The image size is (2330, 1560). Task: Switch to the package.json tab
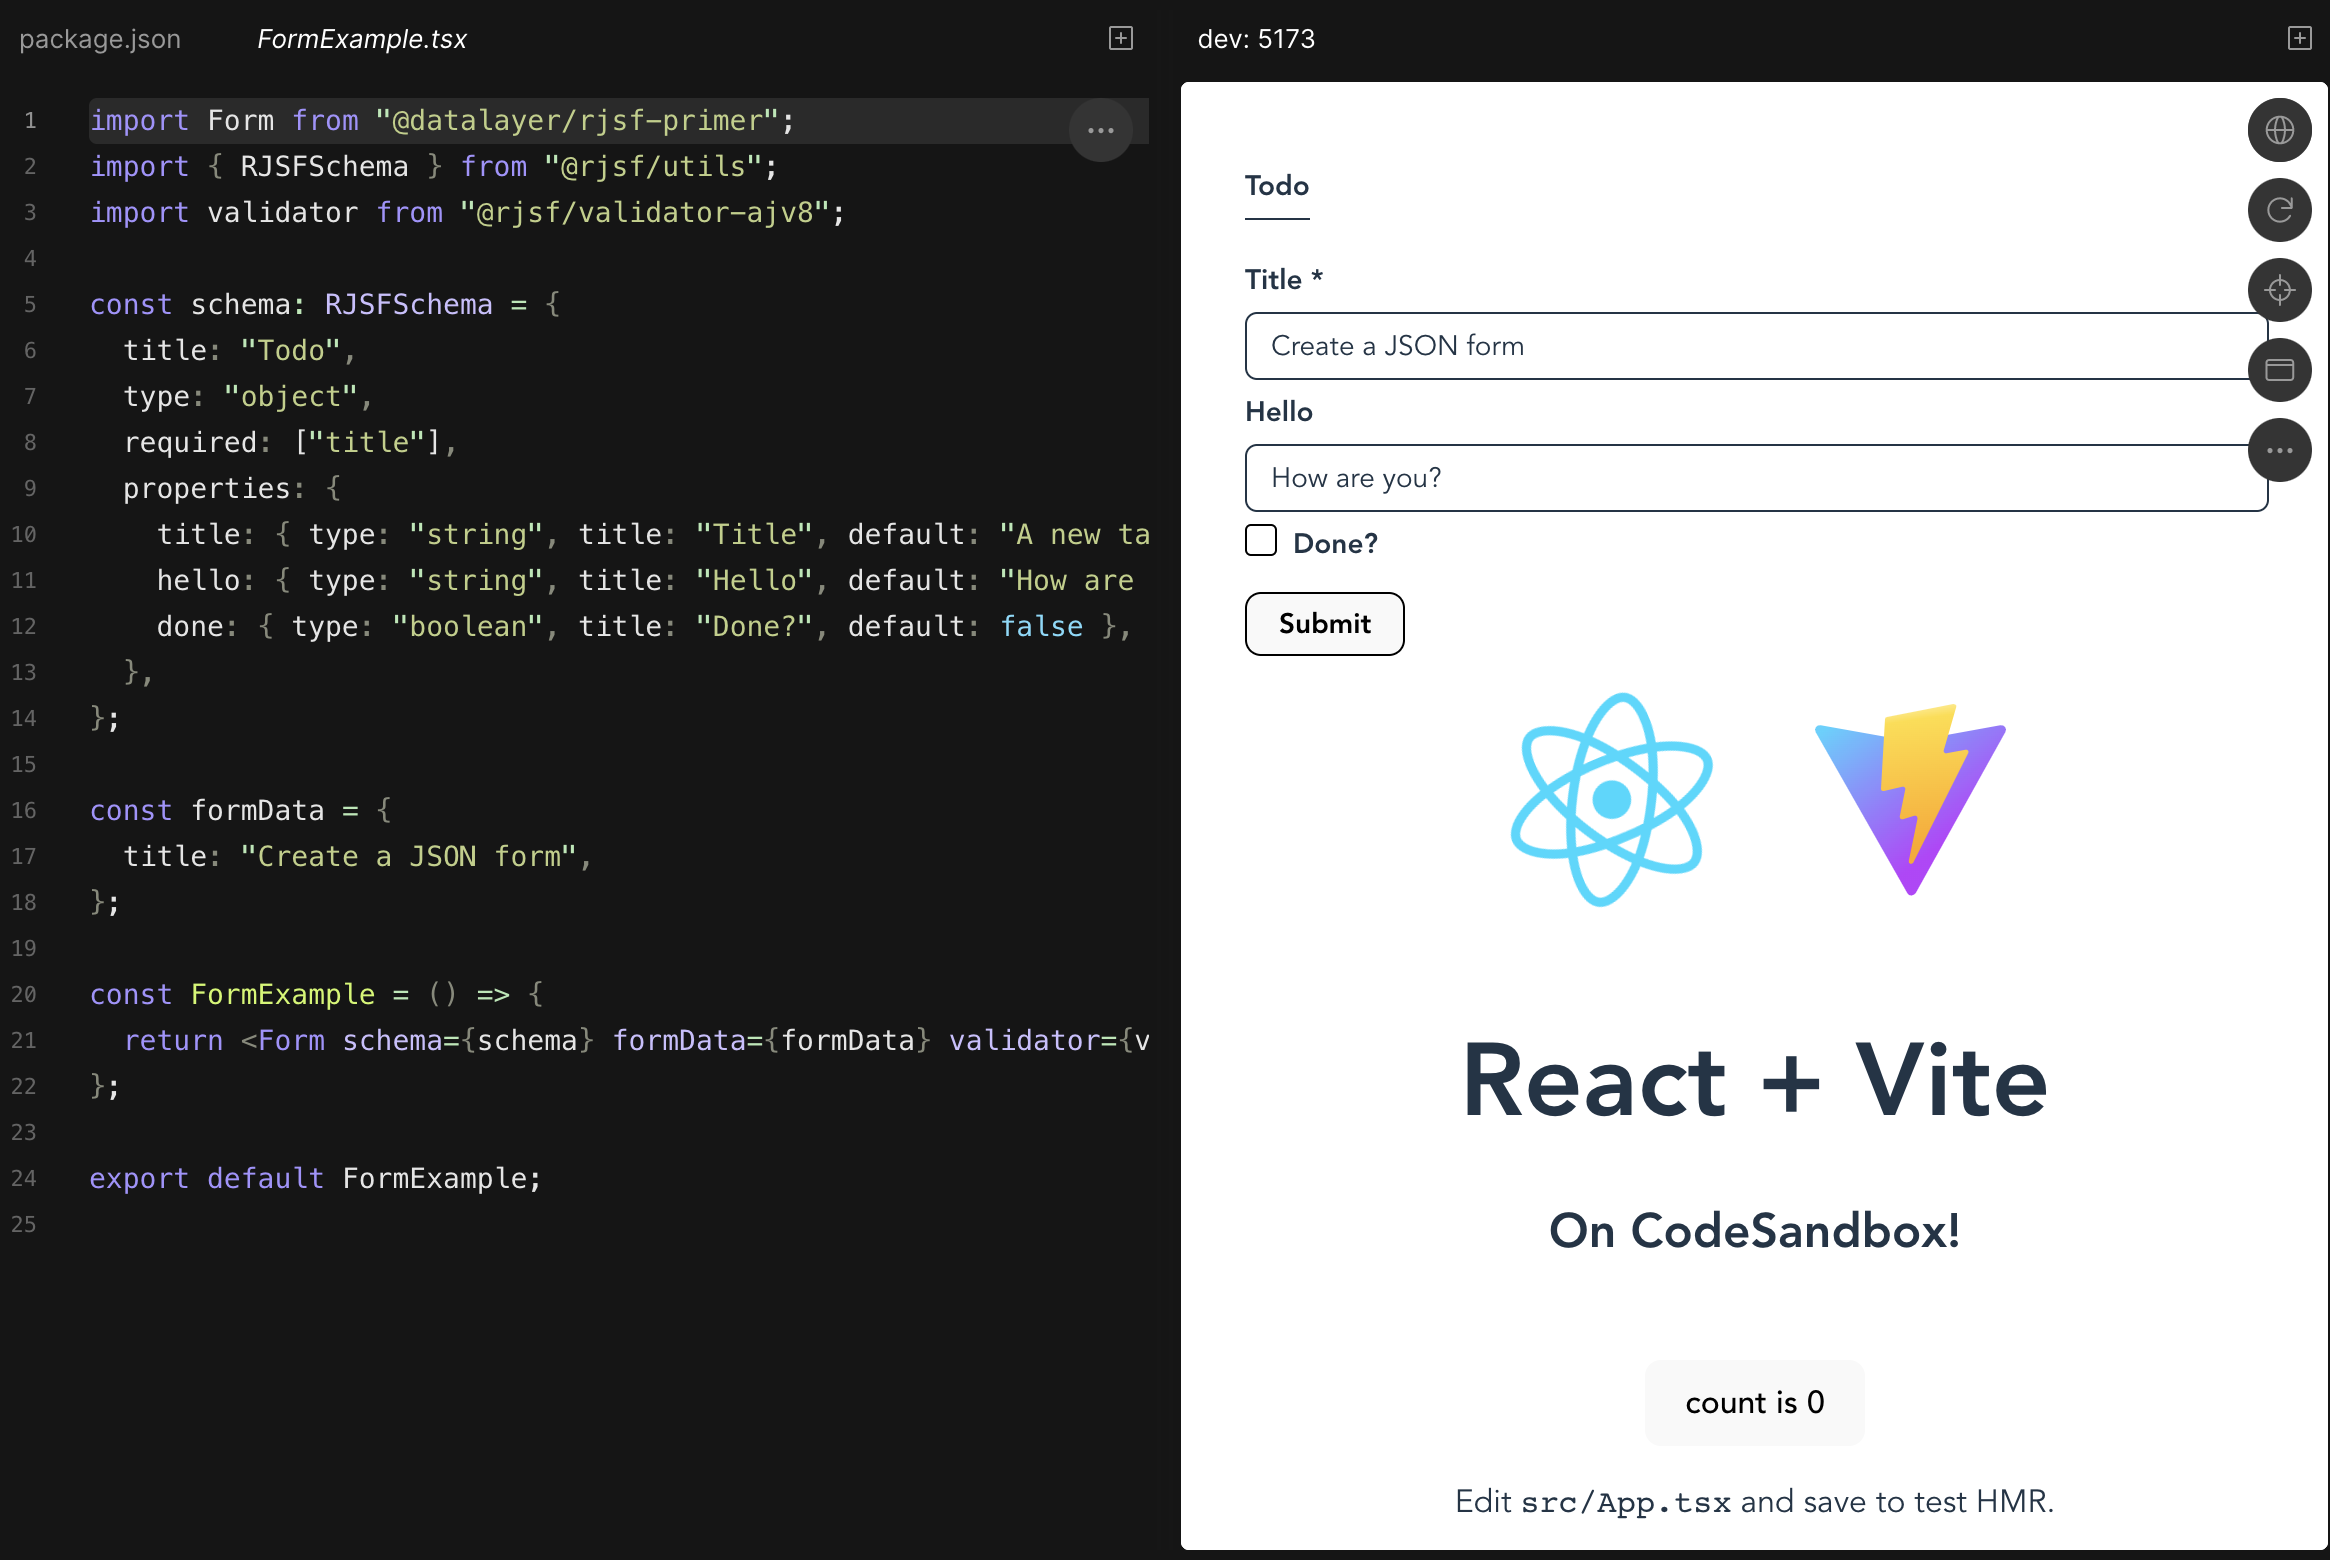point(100,39)
